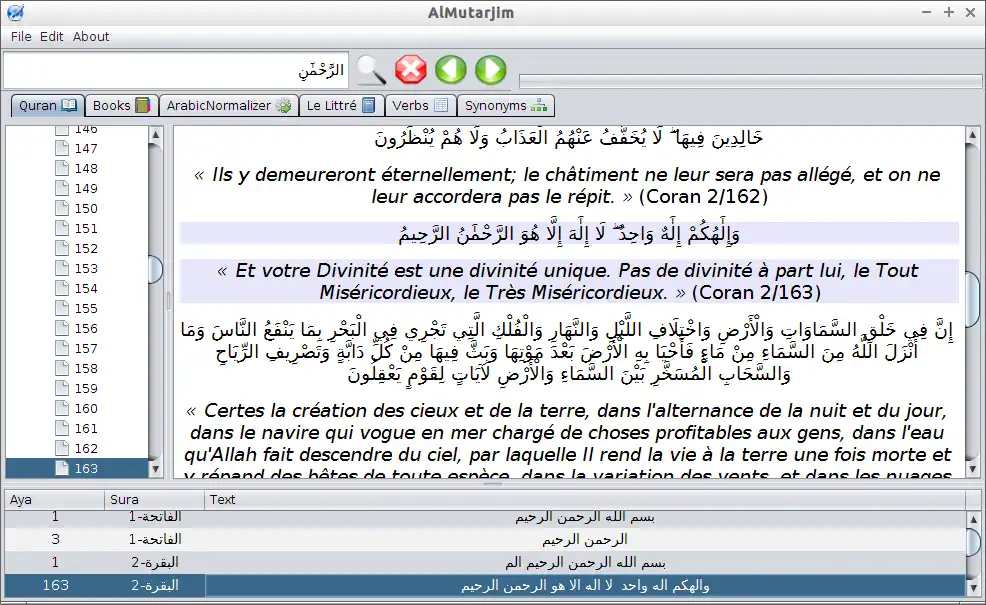Select verse 154 in the tree

pyautogui.click(x=76, y=289)
